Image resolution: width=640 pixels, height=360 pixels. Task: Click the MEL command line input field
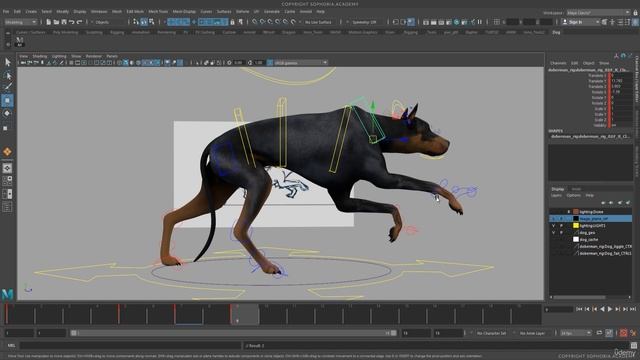[x=130, y=346]
